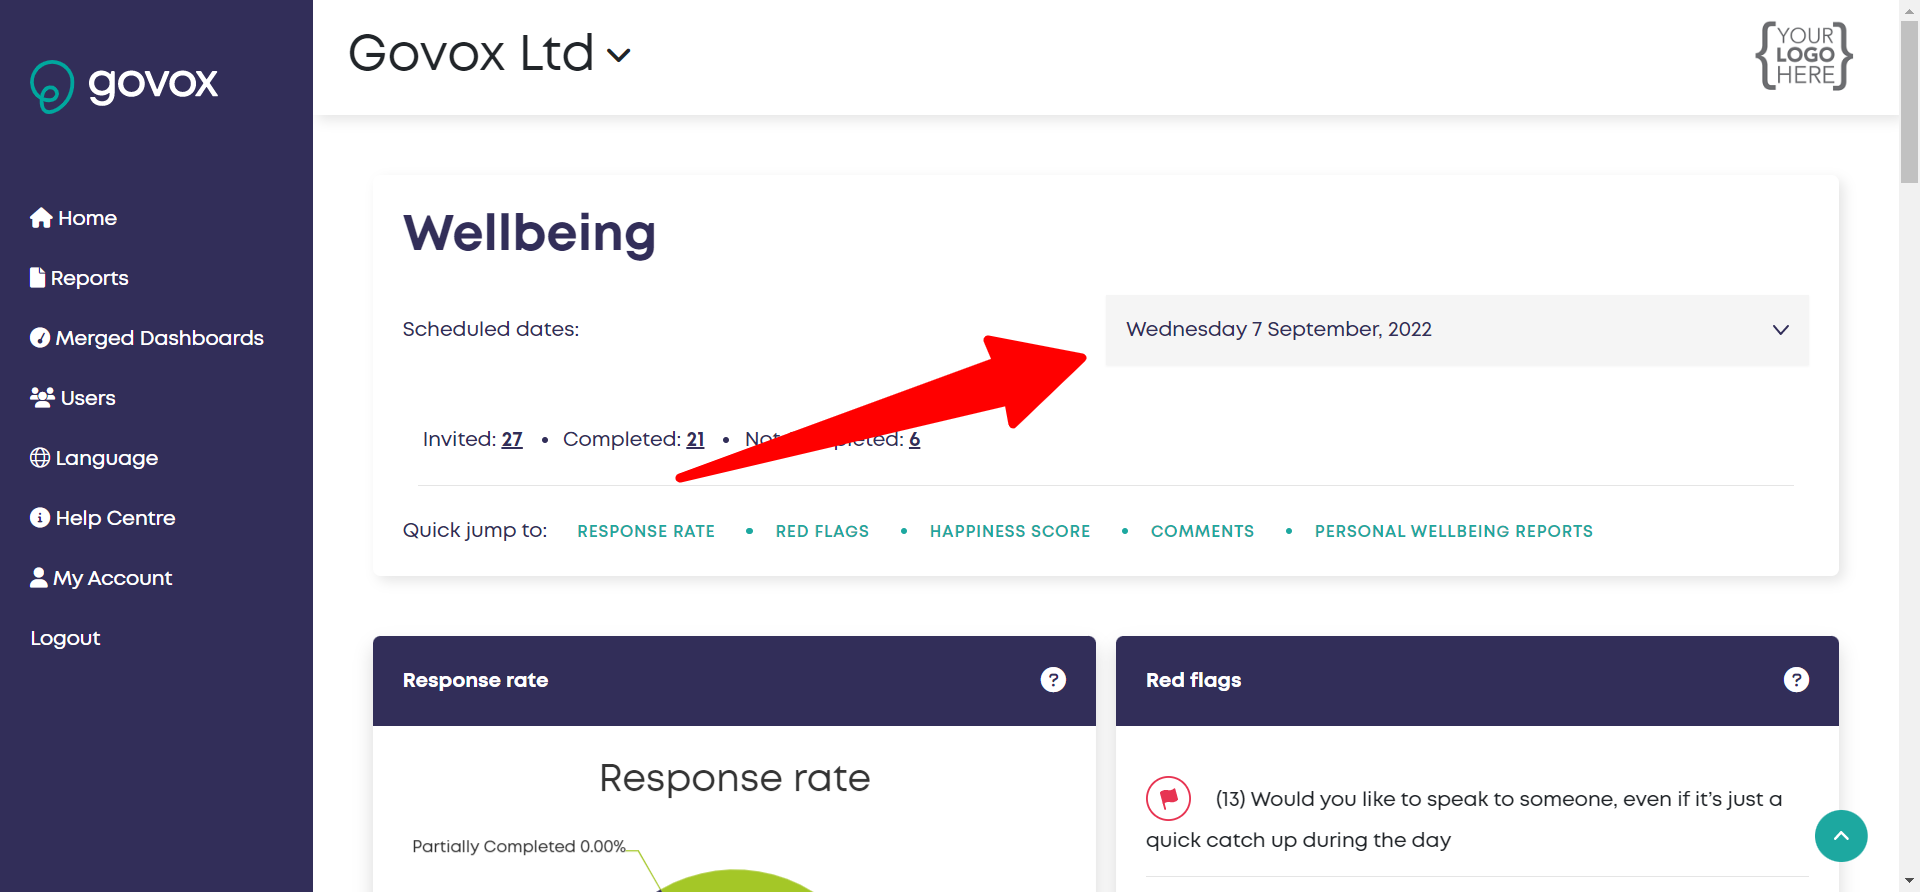View the 21 completed users
The height and width of the screenshot is (892, 1920).
pos(695,439)
